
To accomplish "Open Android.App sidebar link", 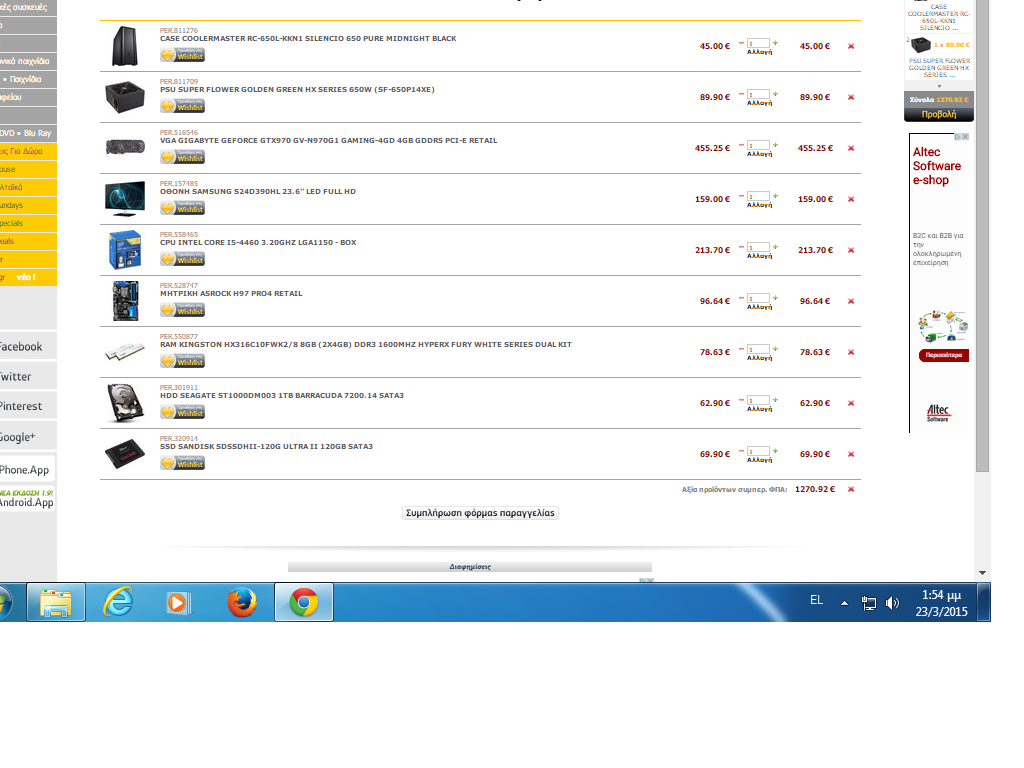I will coord(27,499).
